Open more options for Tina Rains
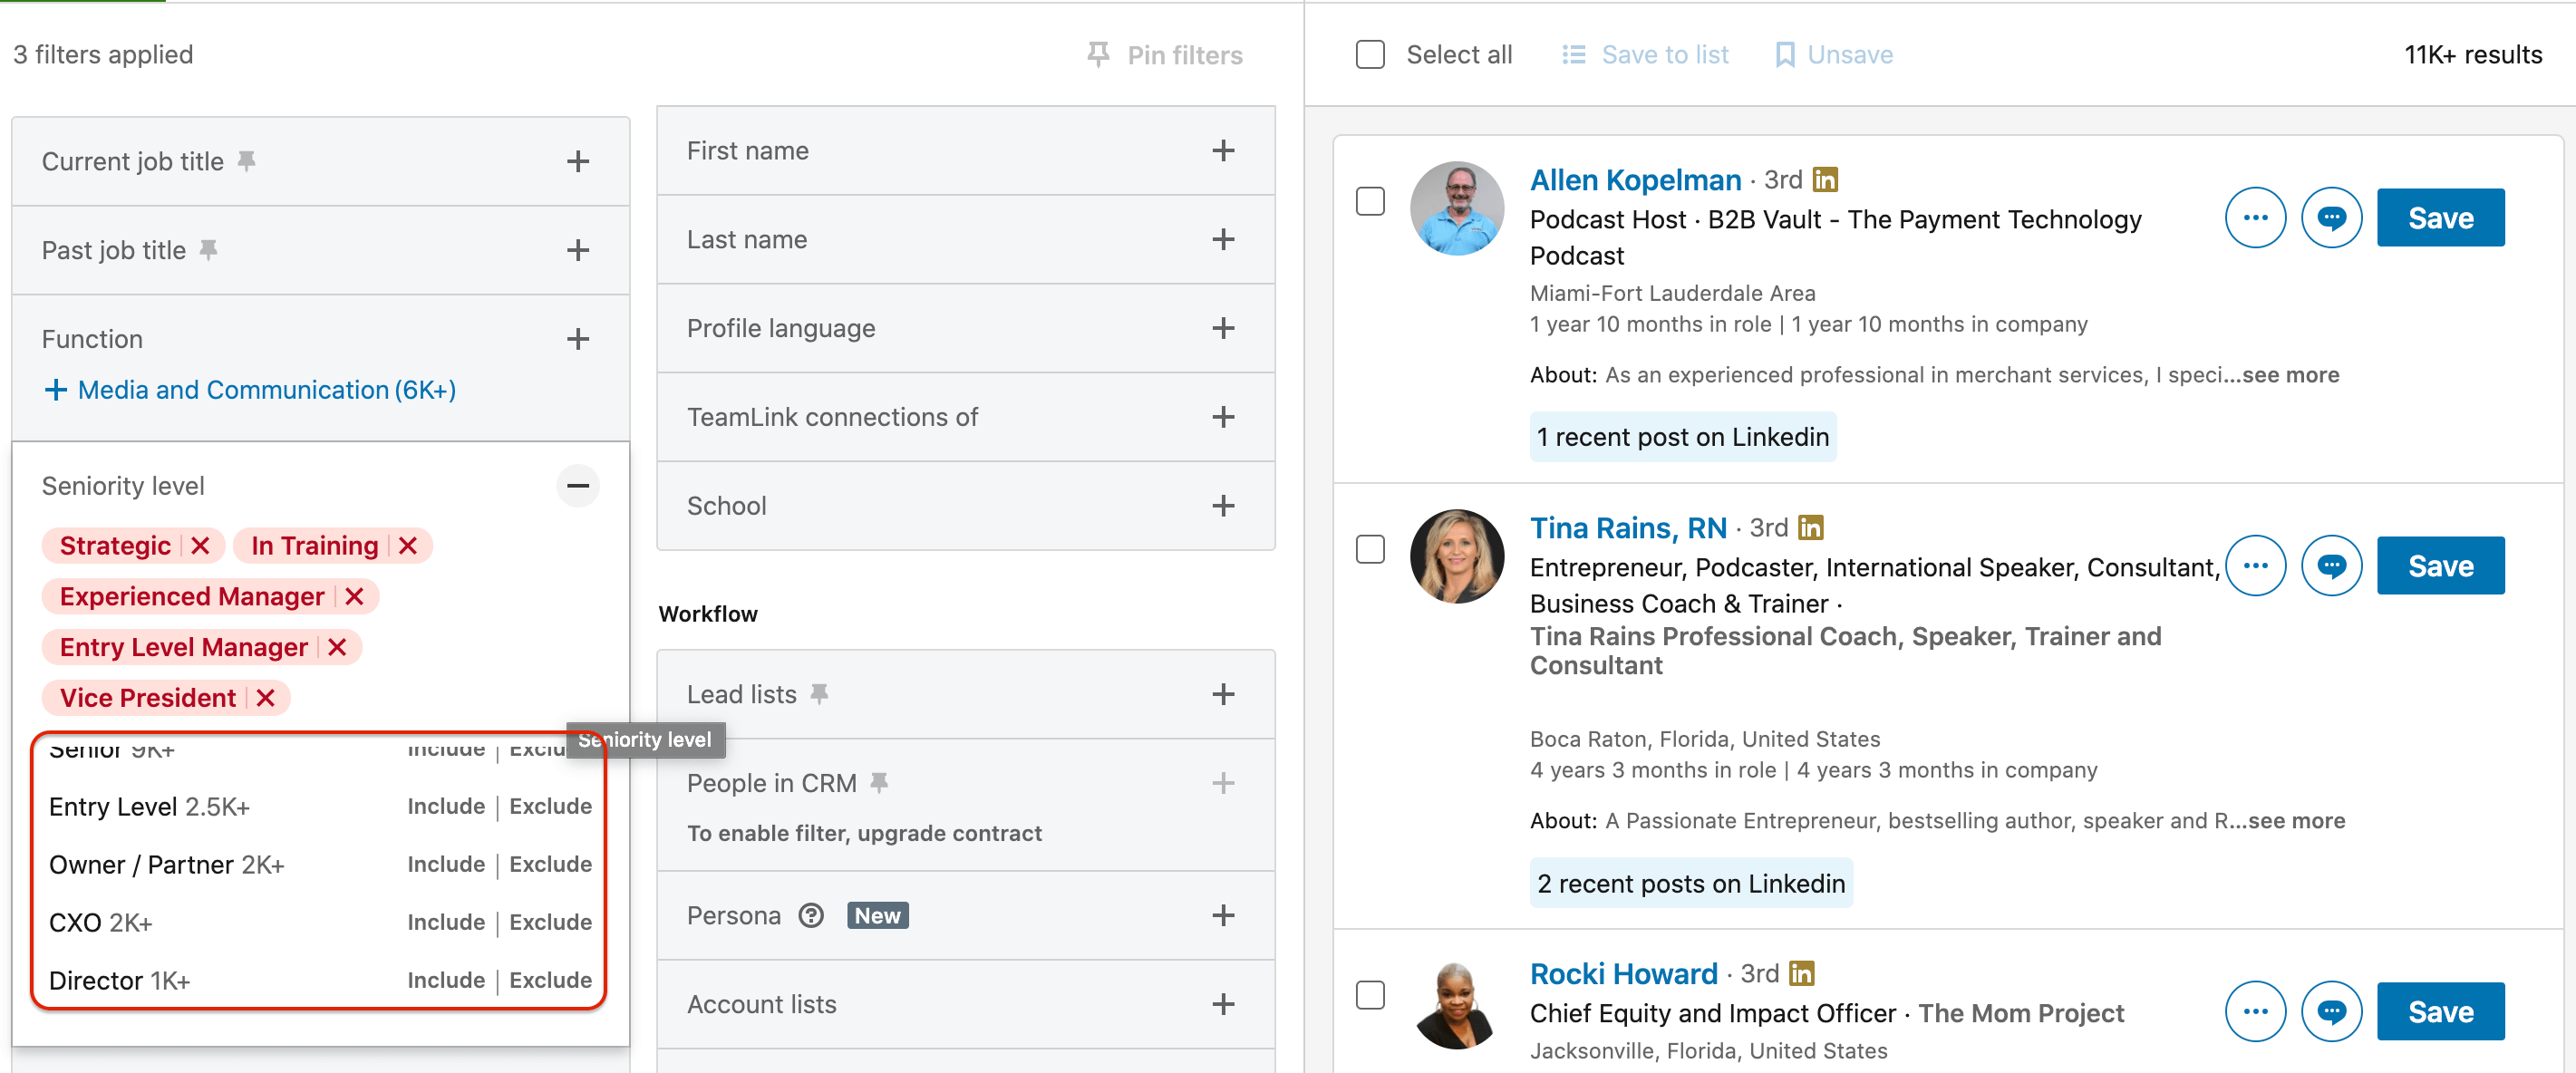This screenshot has height=1073, width=2576. tap(2254, 566)
